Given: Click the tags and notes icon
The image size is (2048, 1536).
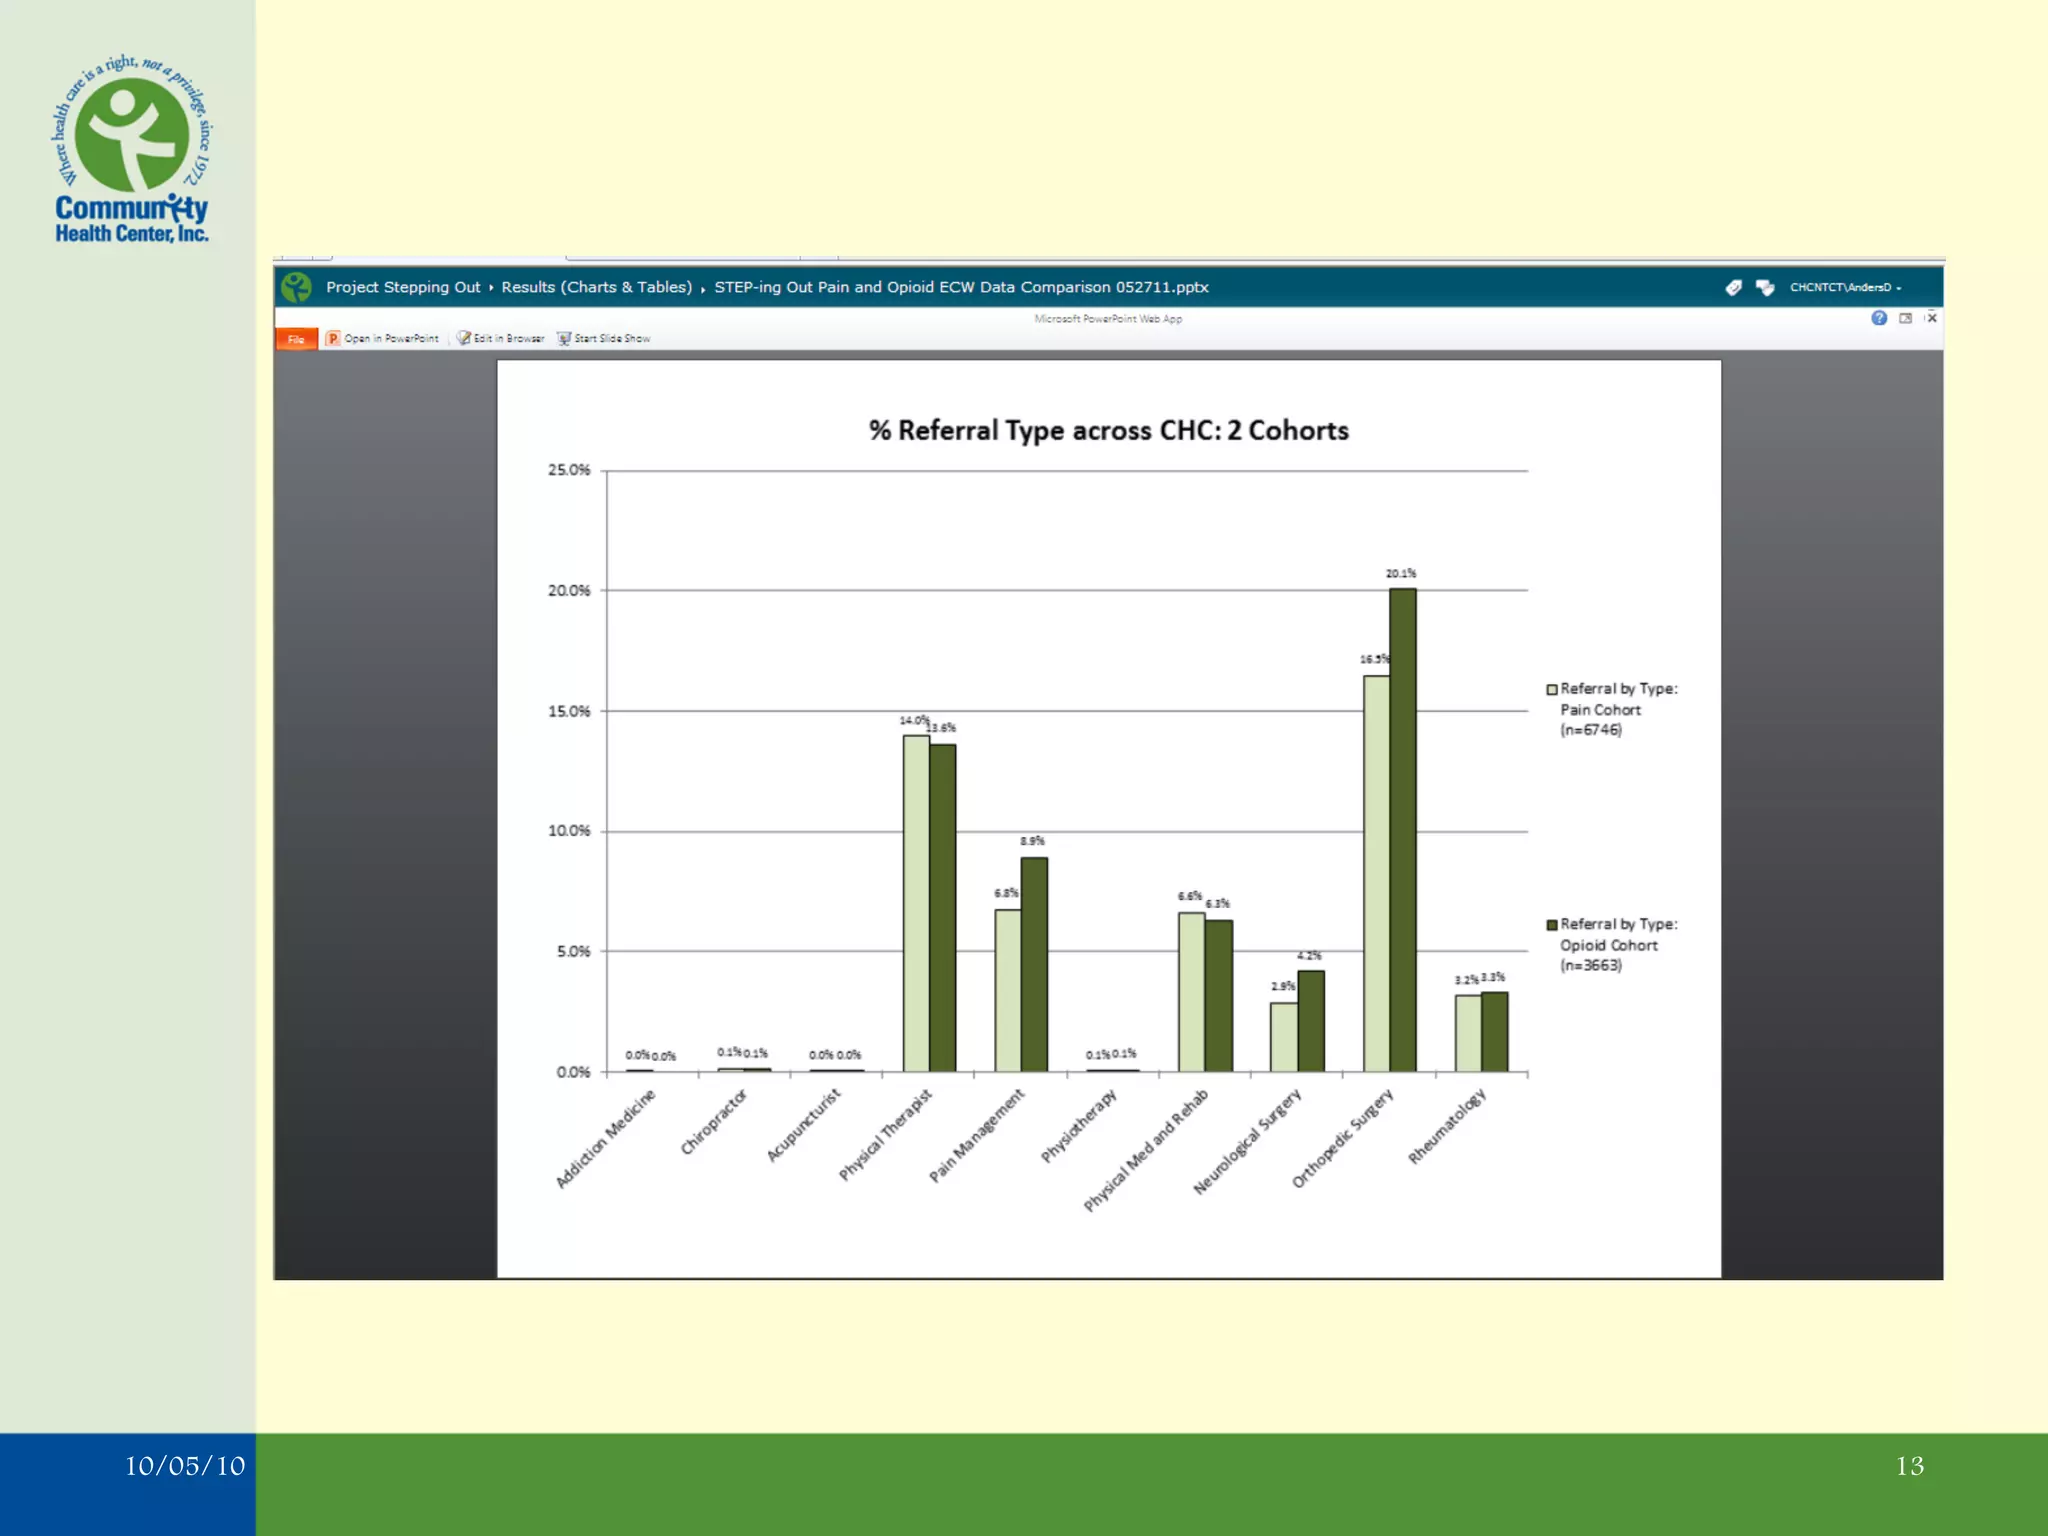Looking at the screenshot, I should point(1733,288).
